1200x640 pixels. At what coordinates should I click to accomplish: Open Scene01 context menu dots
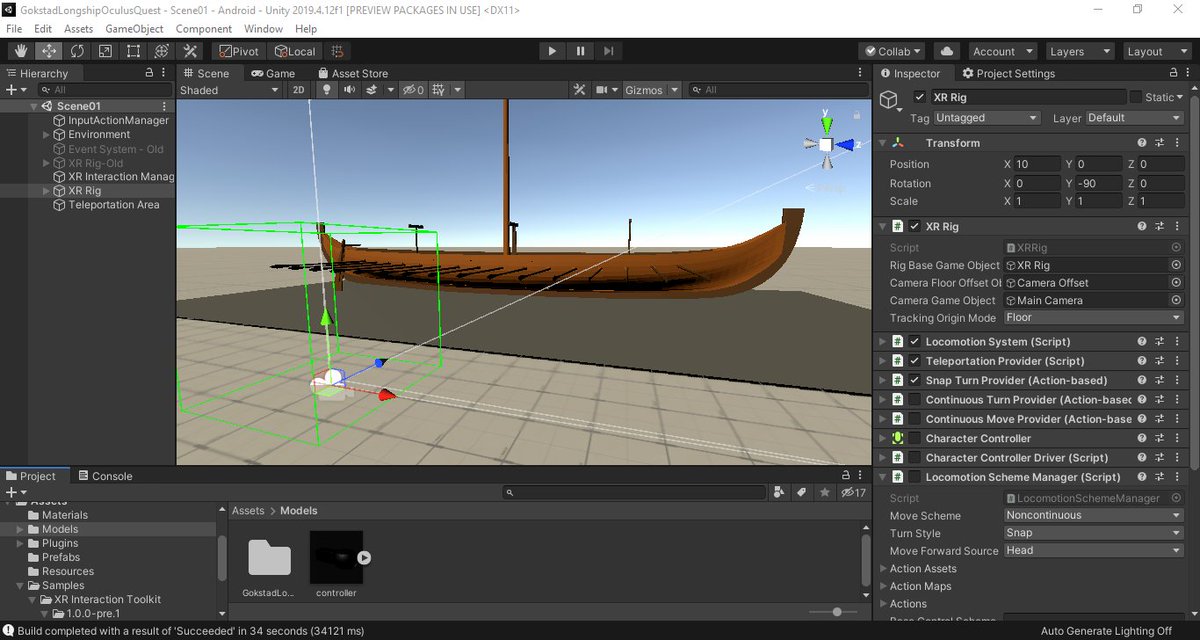(x=165, y=106)
